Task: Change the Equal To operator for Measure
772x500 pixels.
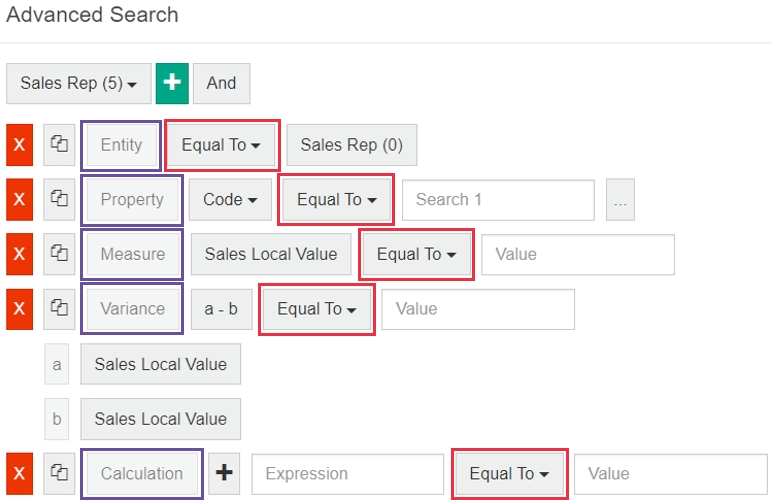Action: coord(416,254)
